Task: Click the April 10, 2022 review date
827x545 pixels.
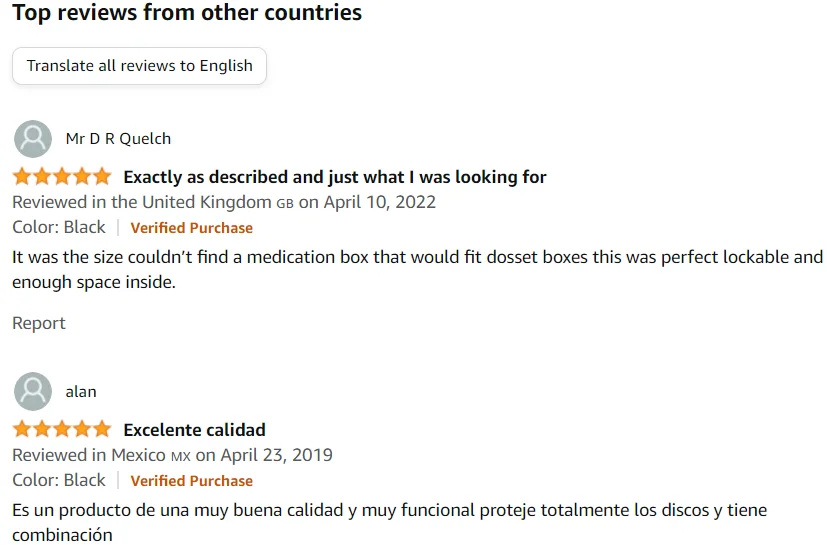Action: [x=379, y=202]
